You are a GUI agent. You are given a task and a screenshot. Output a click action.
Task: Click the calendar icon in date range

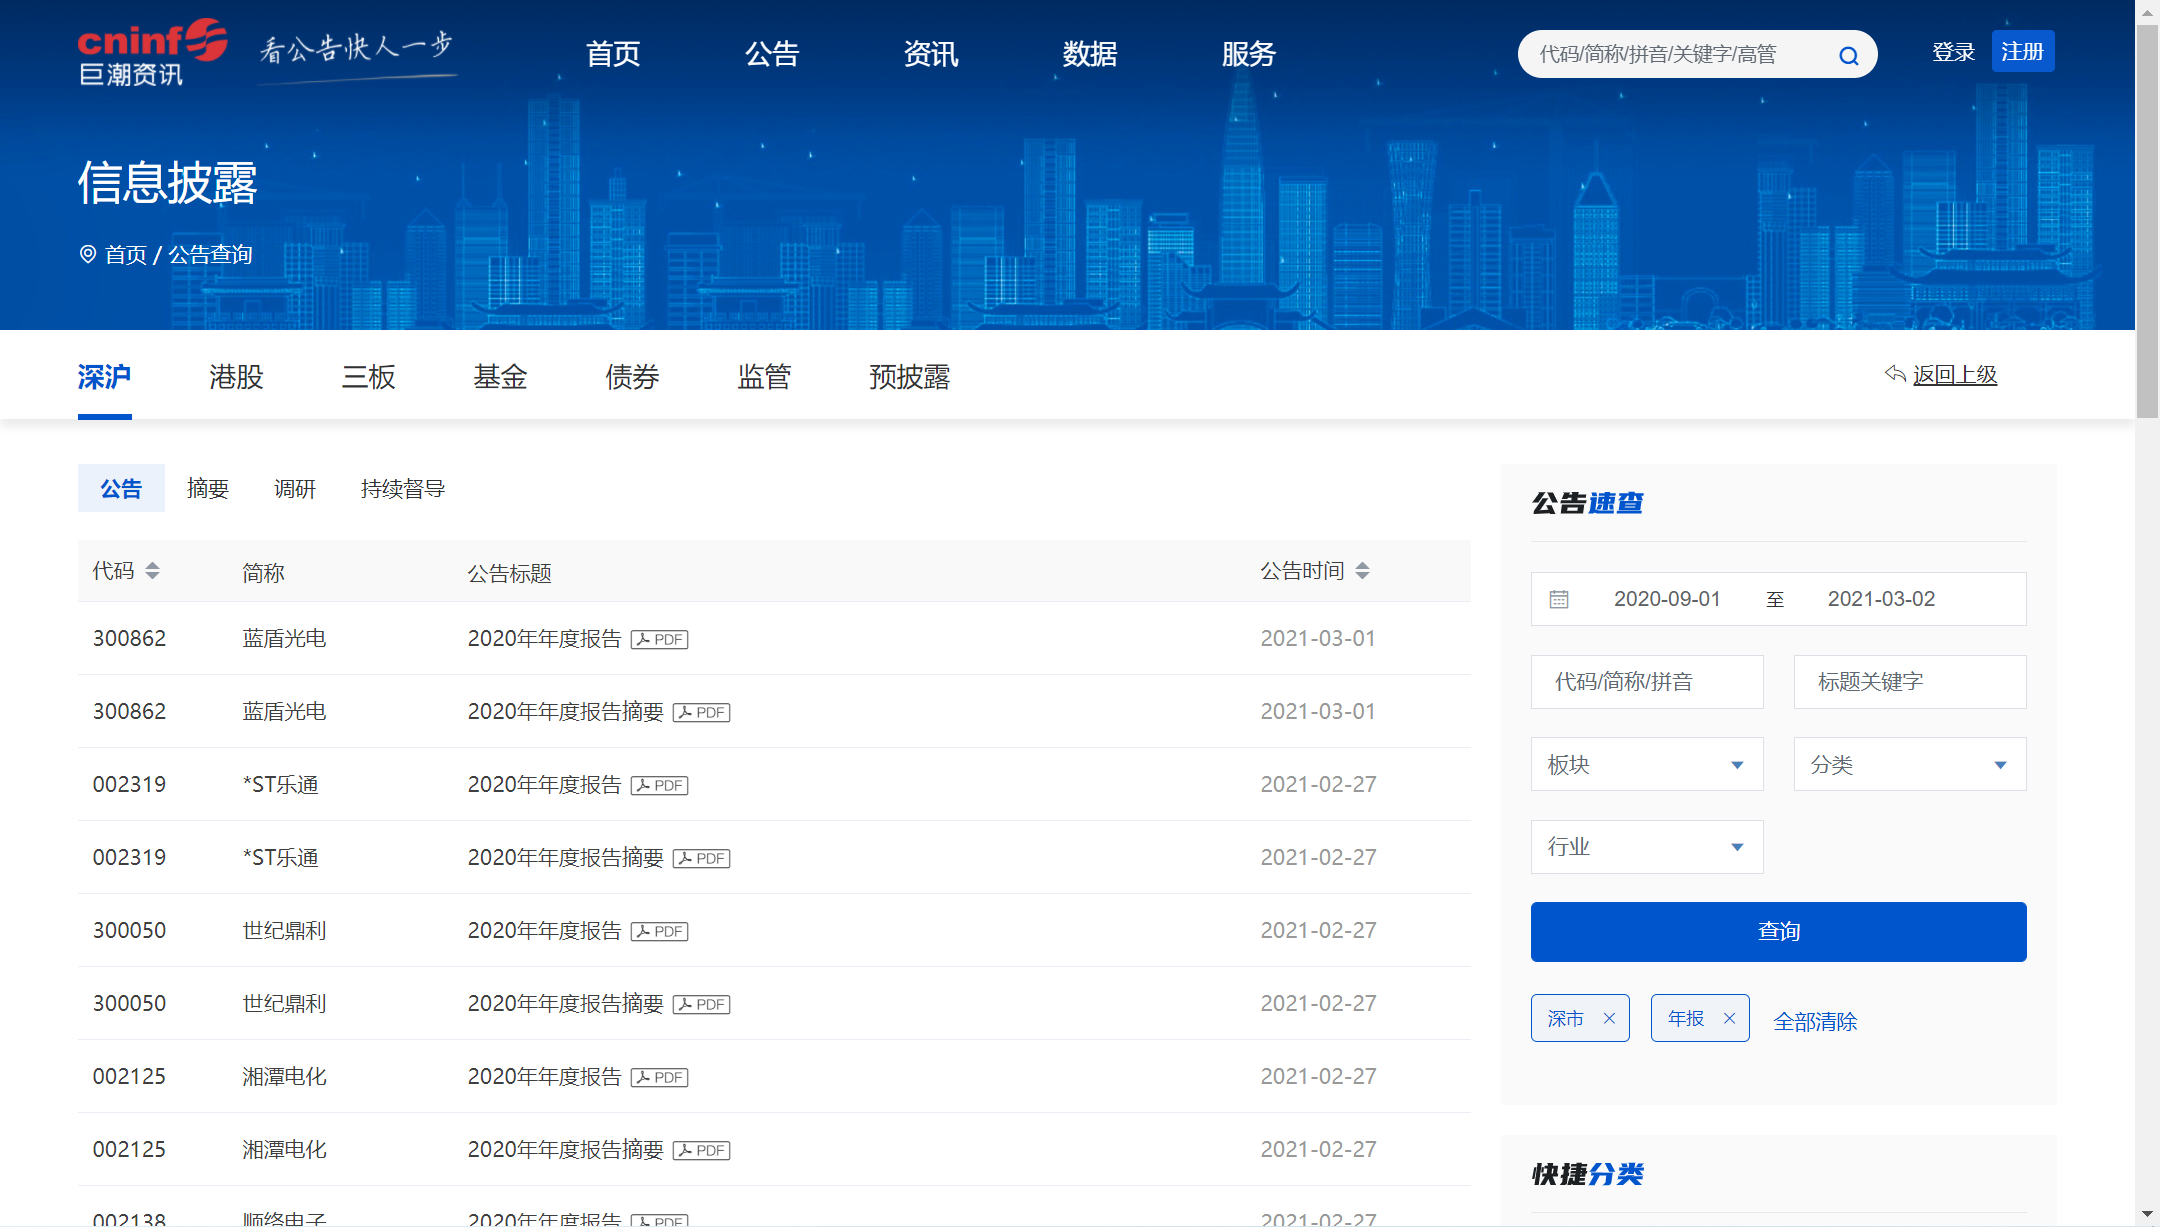tap(1559, 599)
